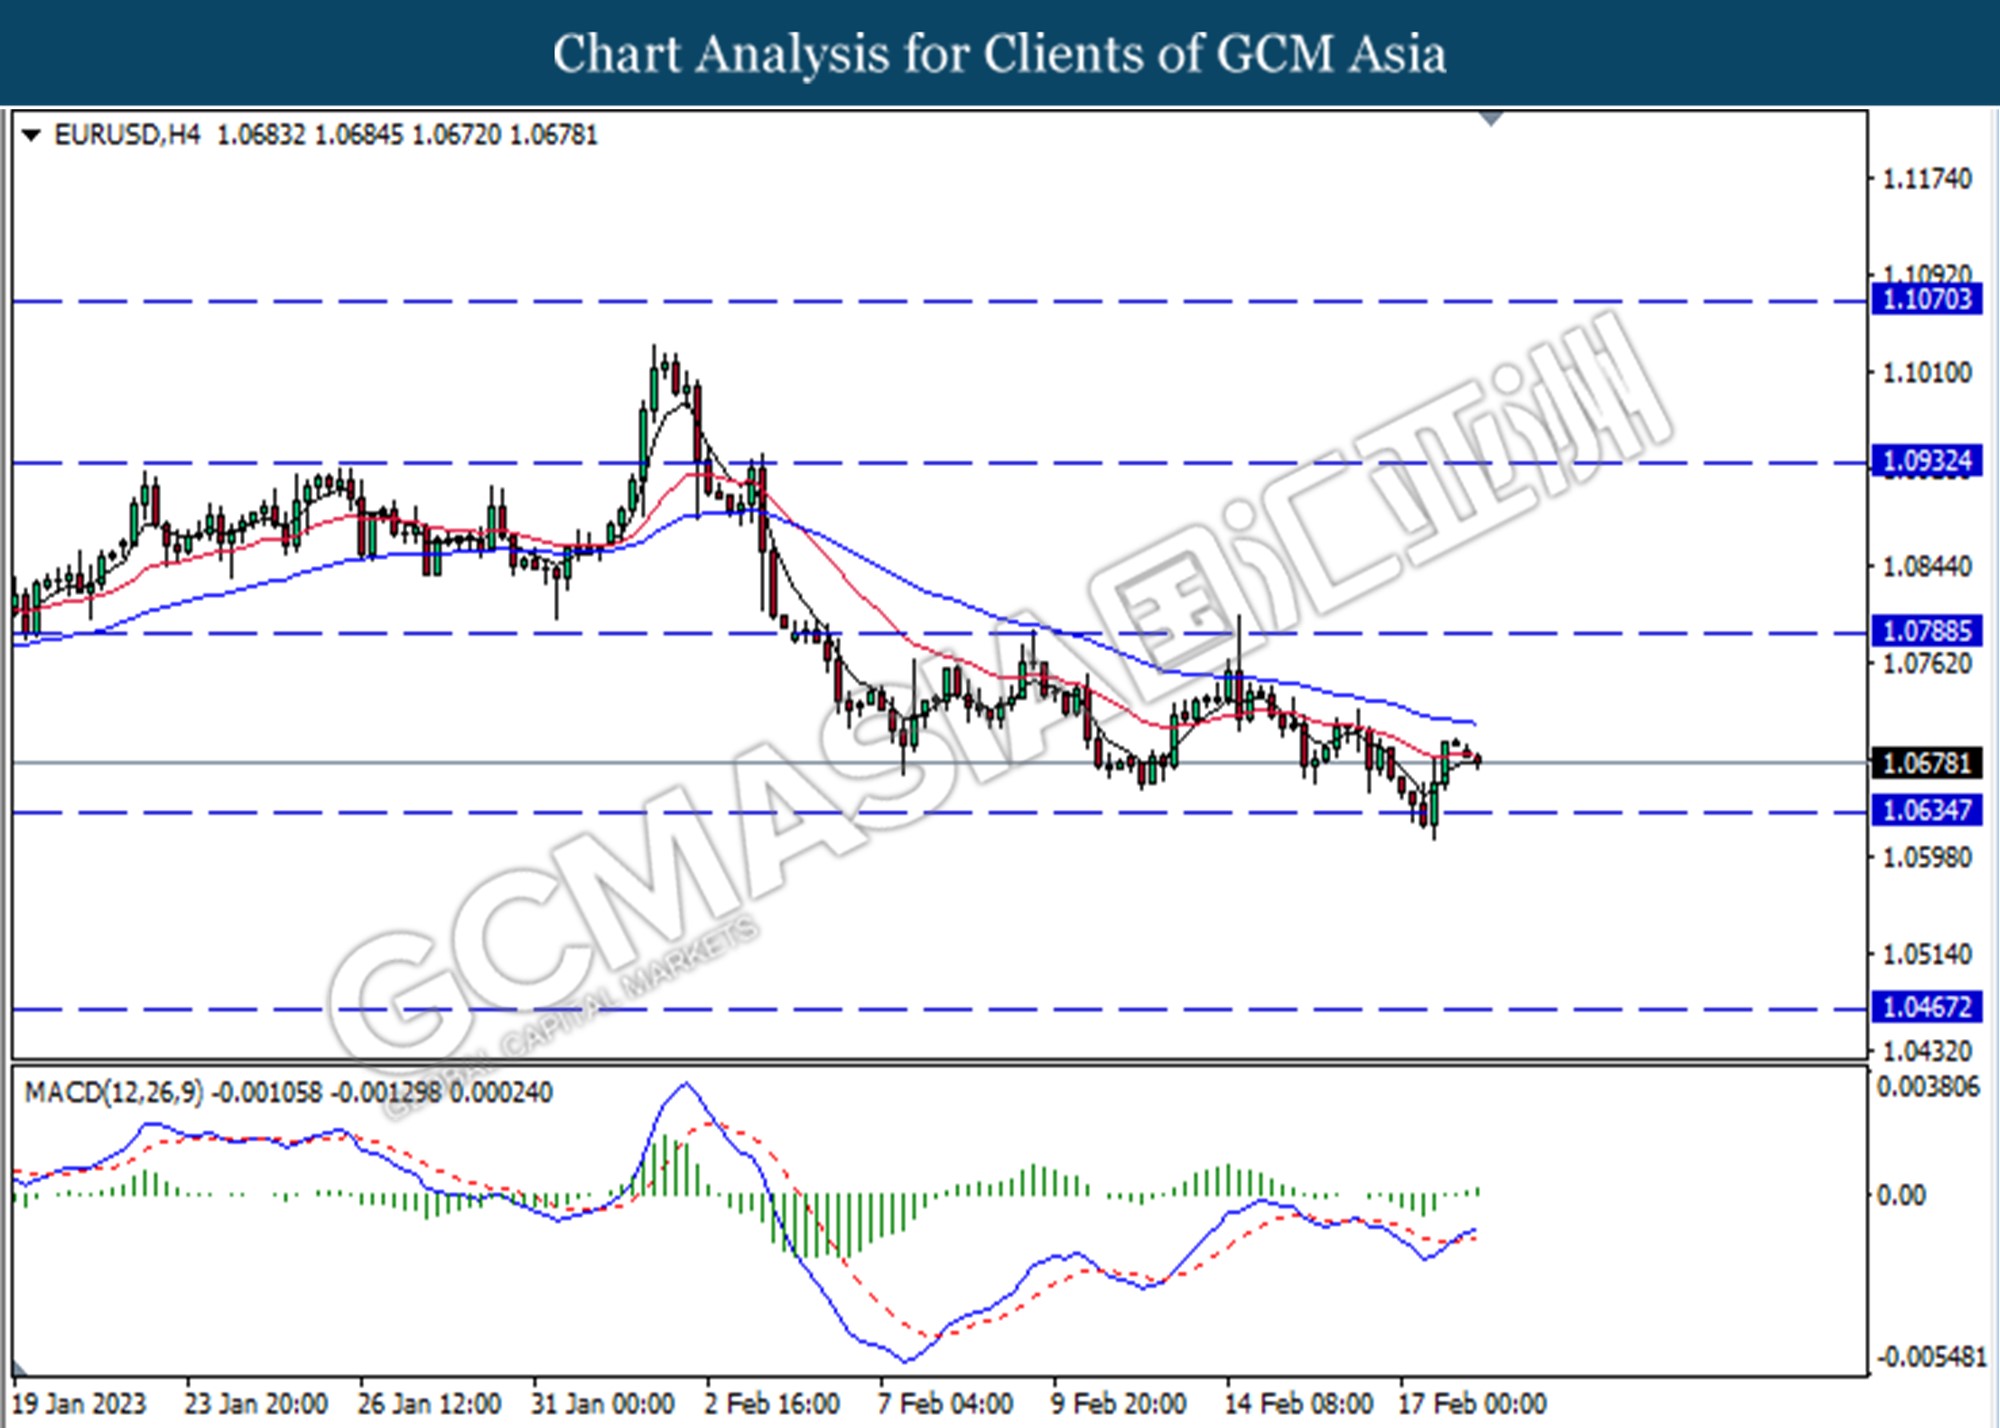Open the chart dropdown triangle beside EURUSD,H4

click(x=31, y=135)
